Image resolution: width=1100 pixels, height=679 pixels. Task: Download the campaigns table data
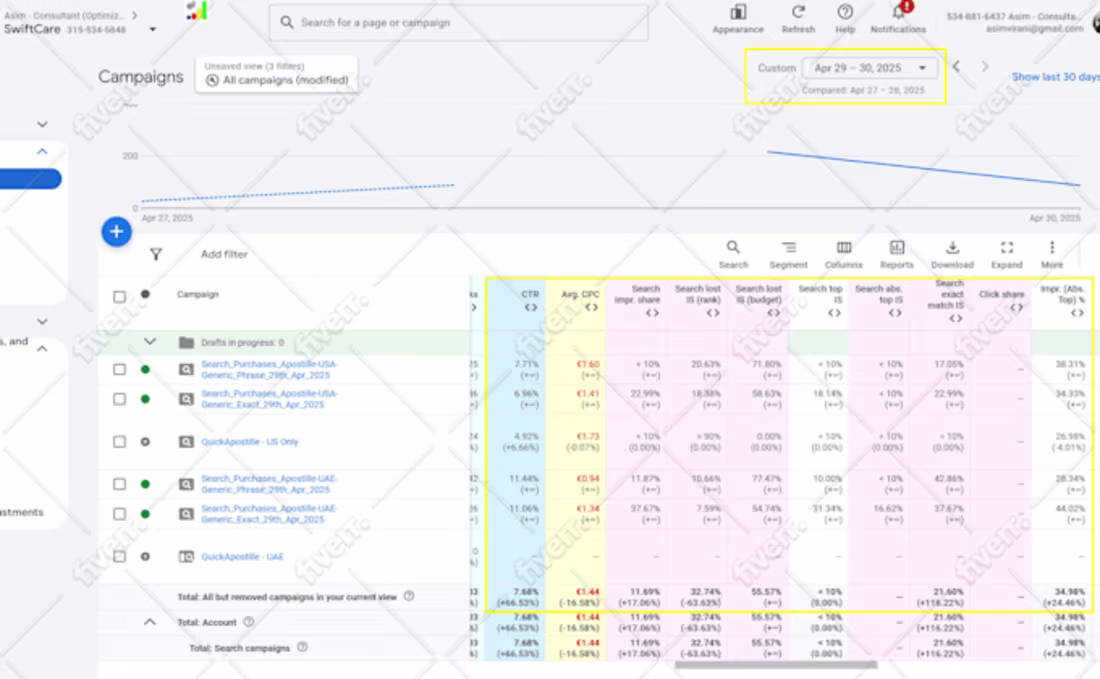click(951, 248)
